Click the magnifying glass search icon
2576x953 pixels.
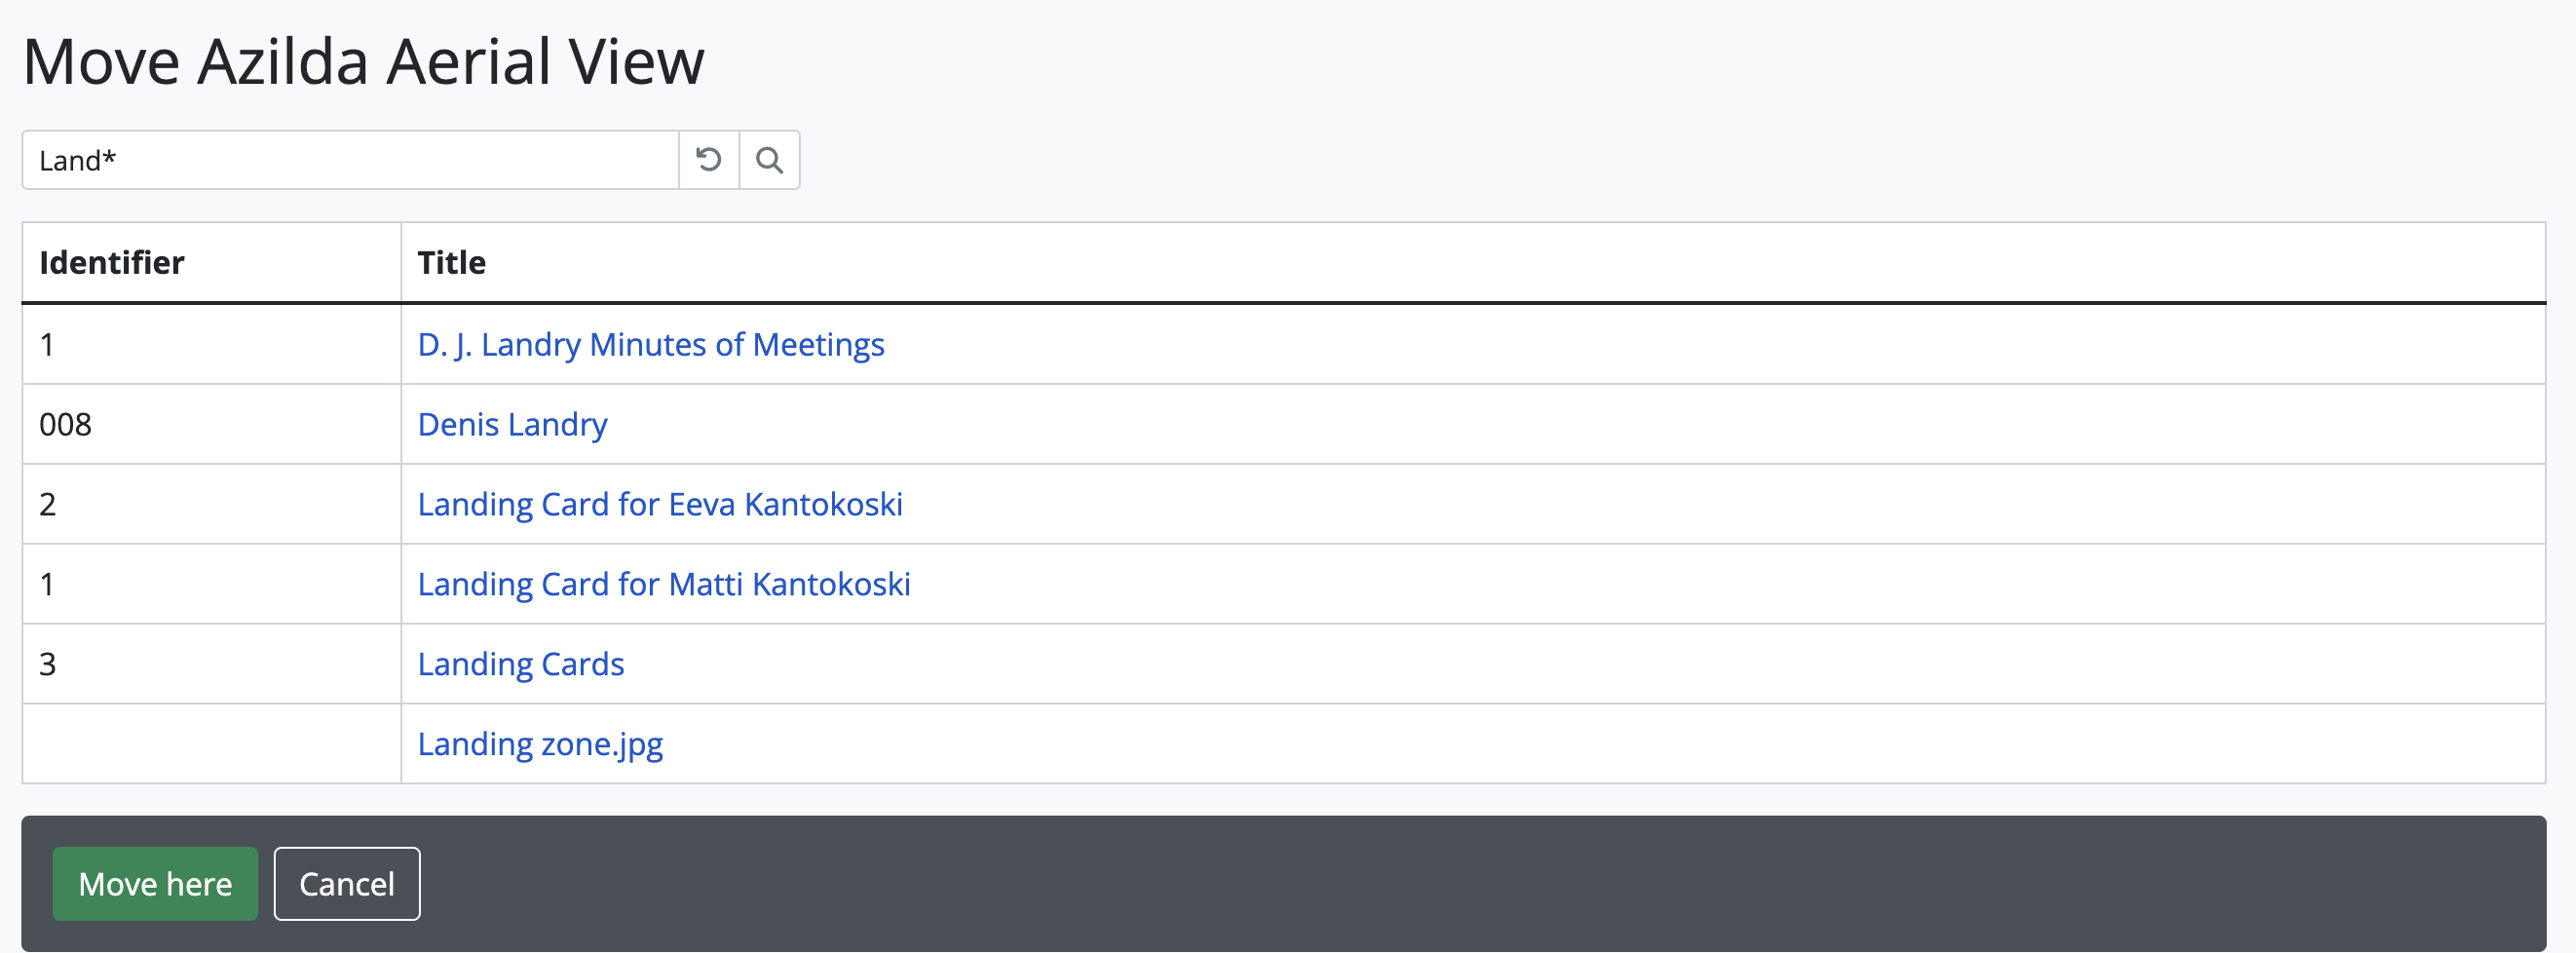pos(769,160)
